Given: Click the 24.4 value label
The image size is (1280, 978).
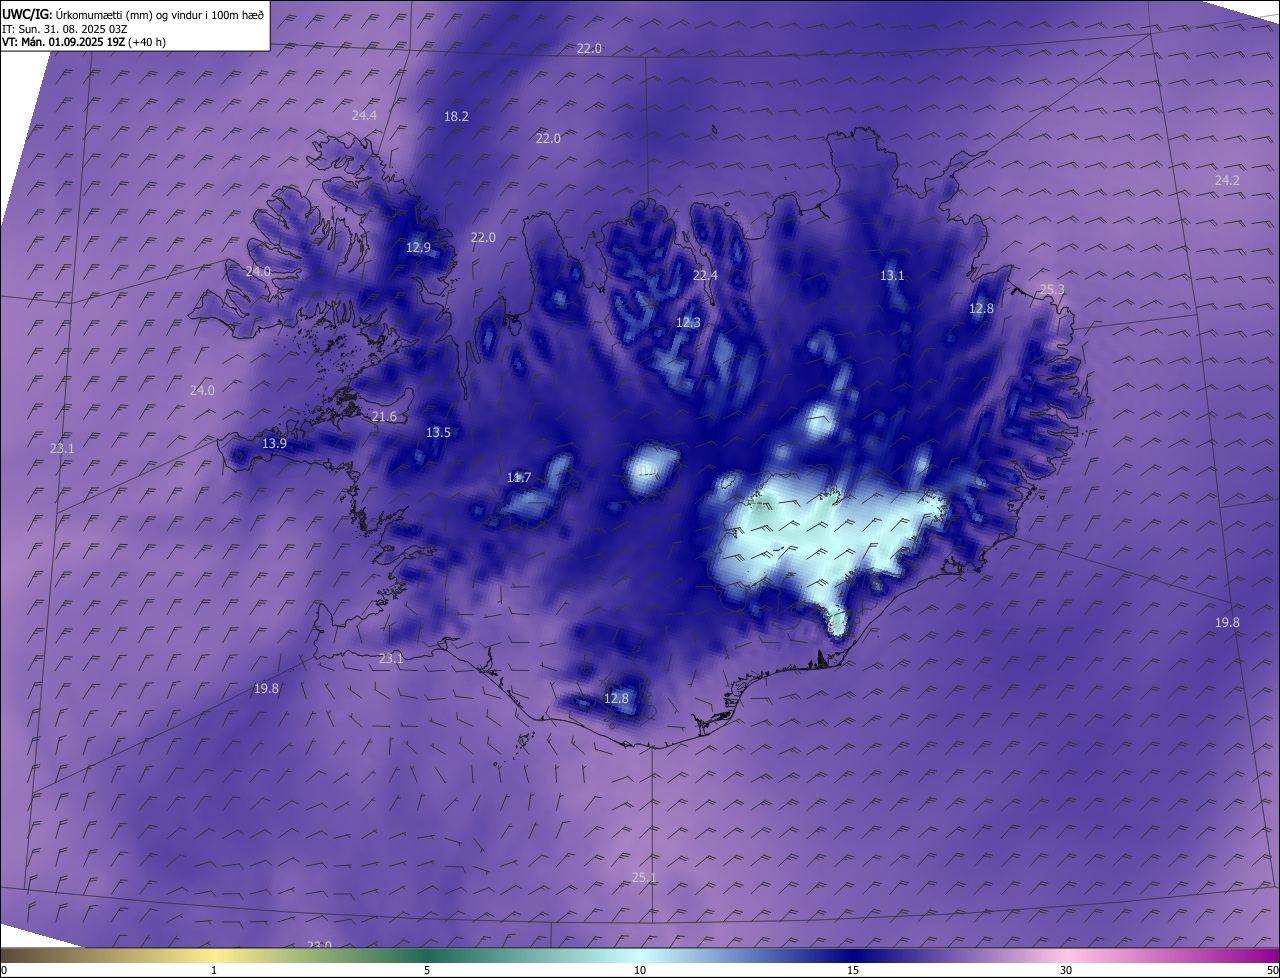Looking at the screenshot, I should click(364, 116).
